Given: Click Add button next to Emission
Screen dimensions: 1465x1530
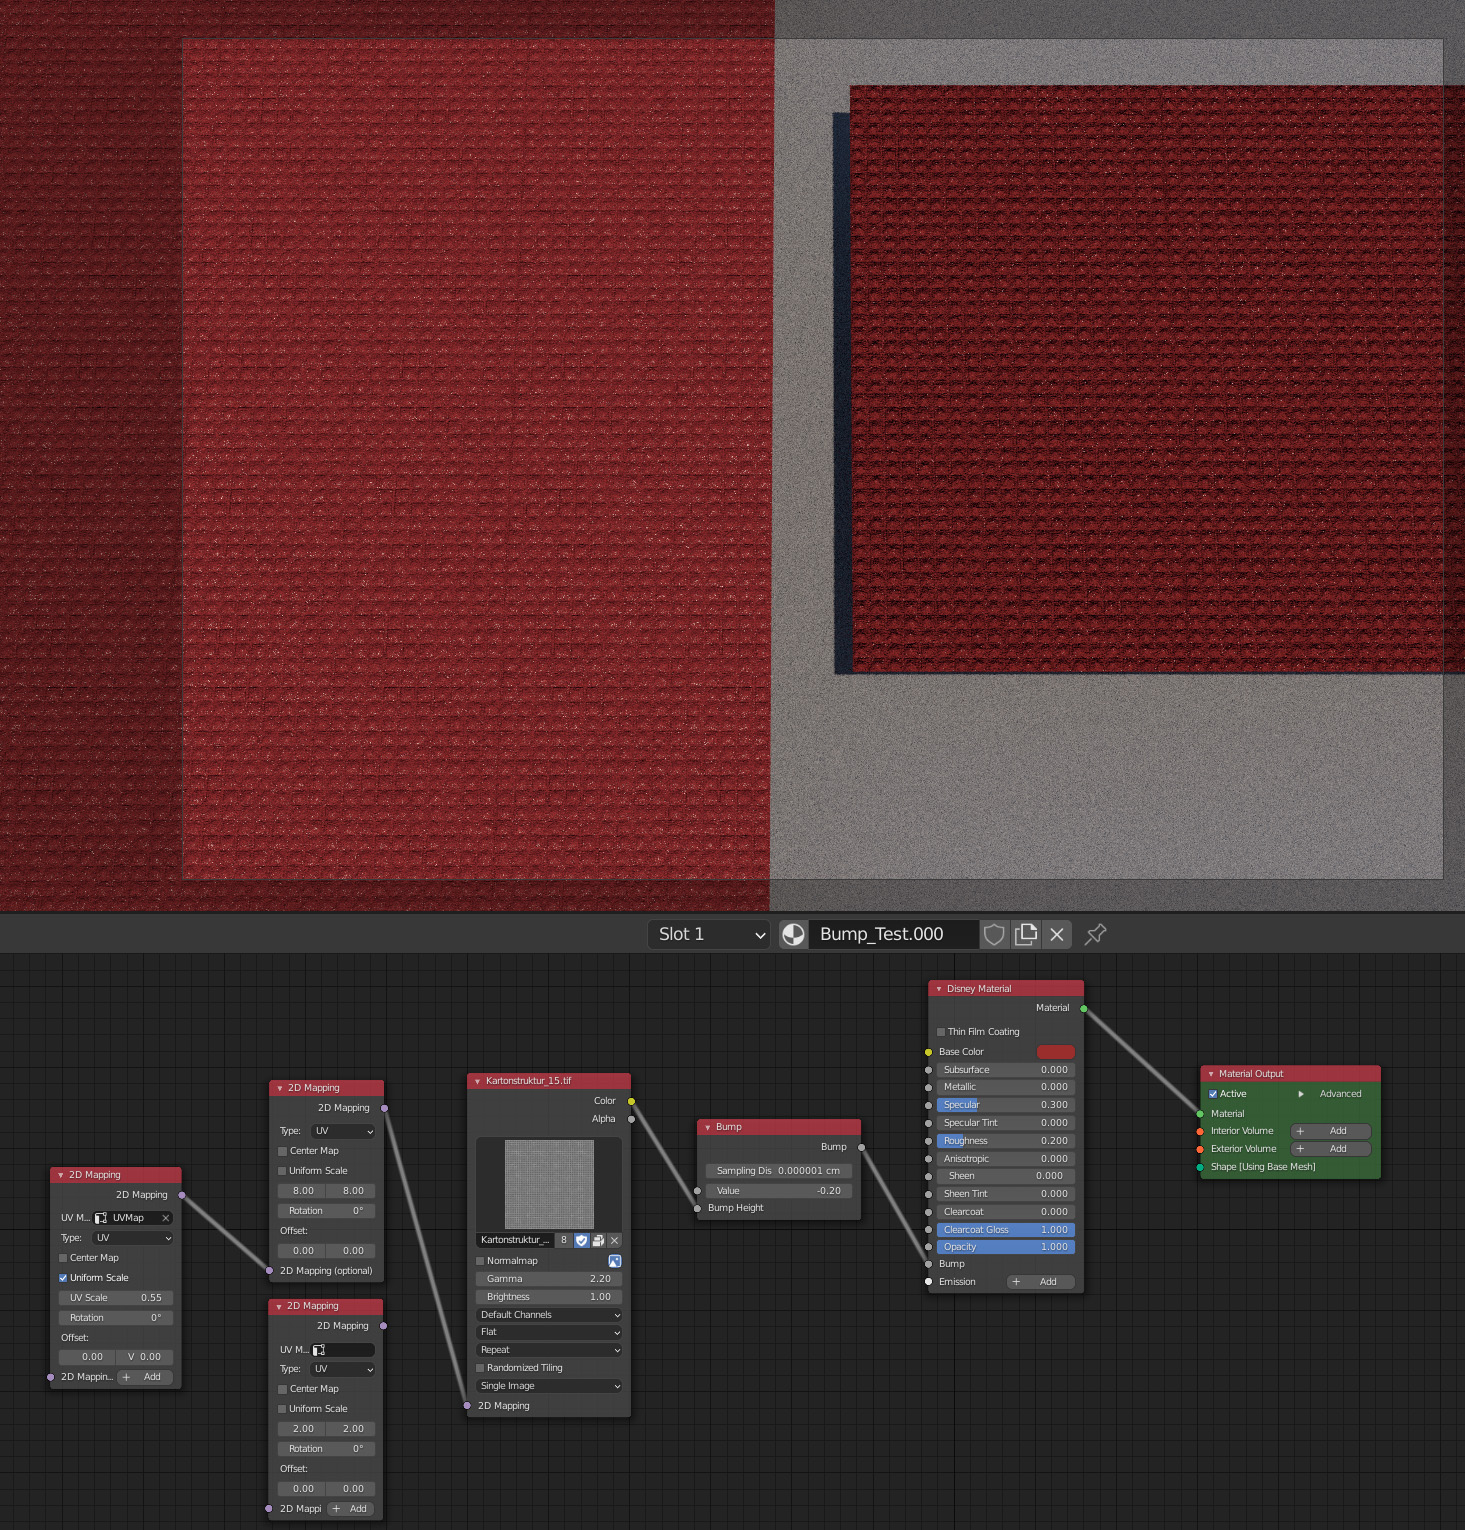Looking at the screenshot, I should tap(1040, 1282).
